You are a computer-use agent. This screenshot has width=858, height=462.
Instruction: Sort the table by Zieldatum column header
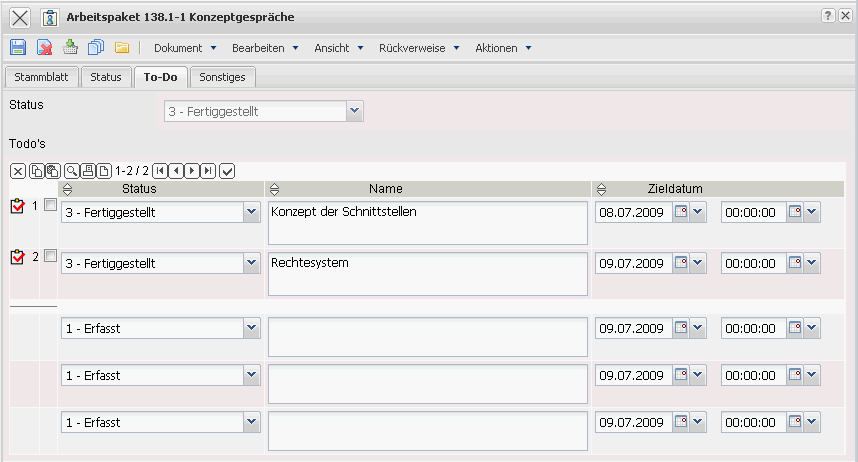(x=674, y=188)
